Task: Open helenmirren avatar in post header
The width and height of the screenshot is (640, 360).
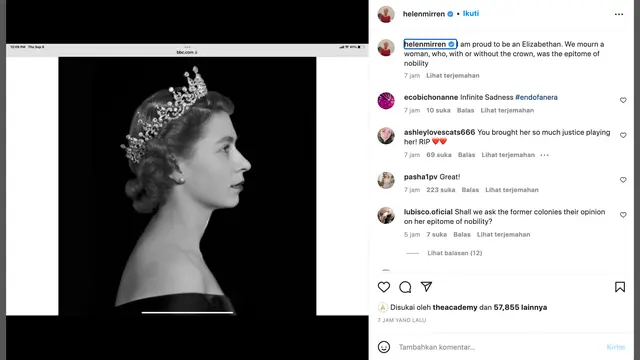Action: pyautogui.click(x=386, y=14)
